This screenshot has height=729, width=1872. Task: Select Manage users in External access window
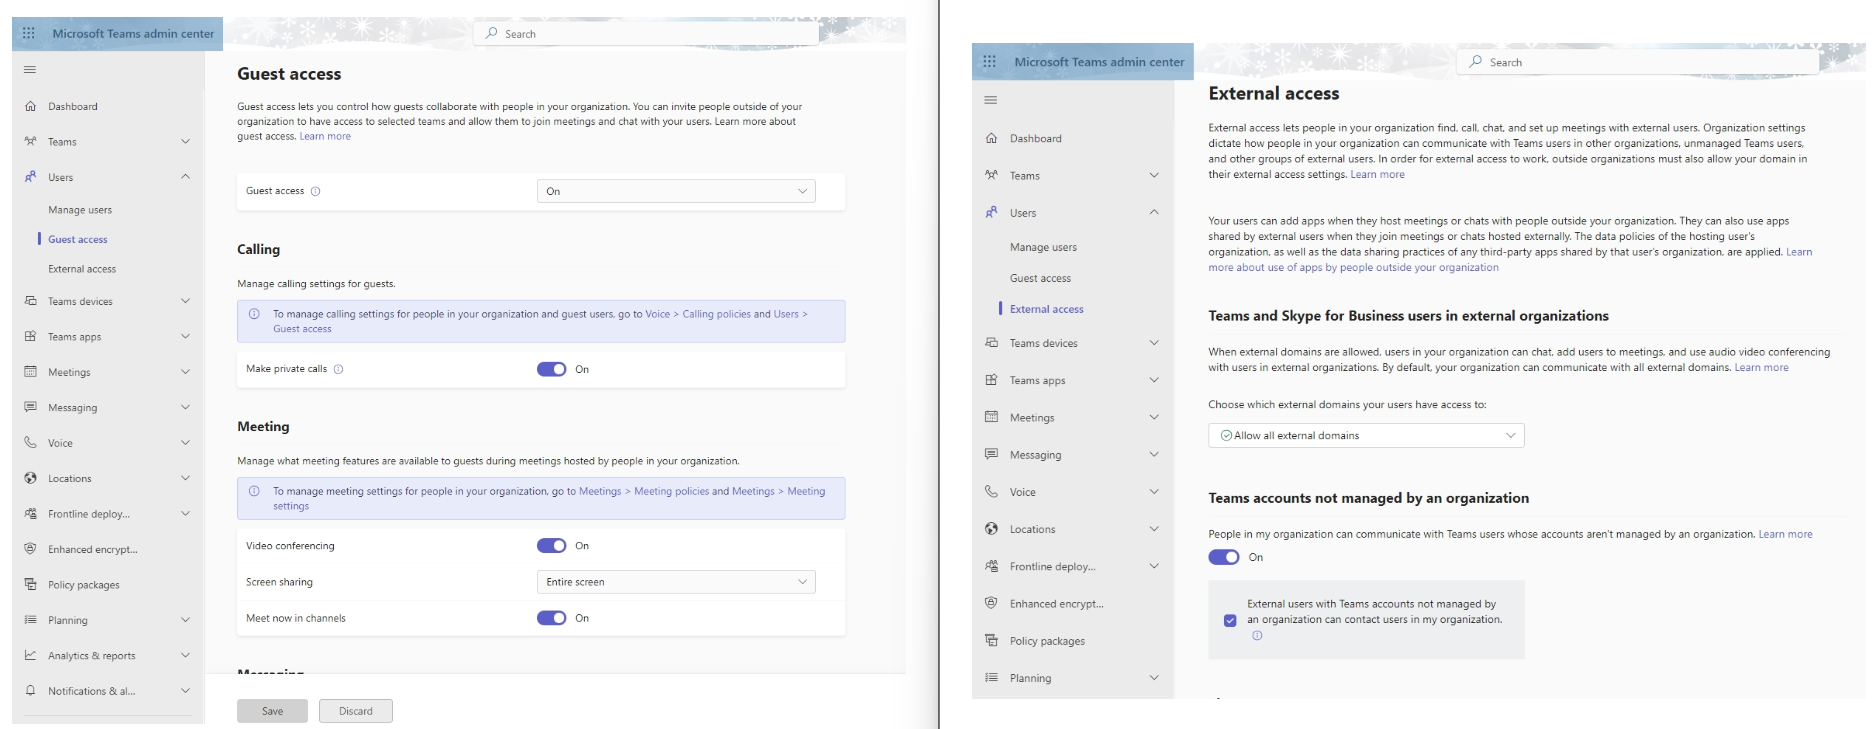click(x=1043, y=247)
